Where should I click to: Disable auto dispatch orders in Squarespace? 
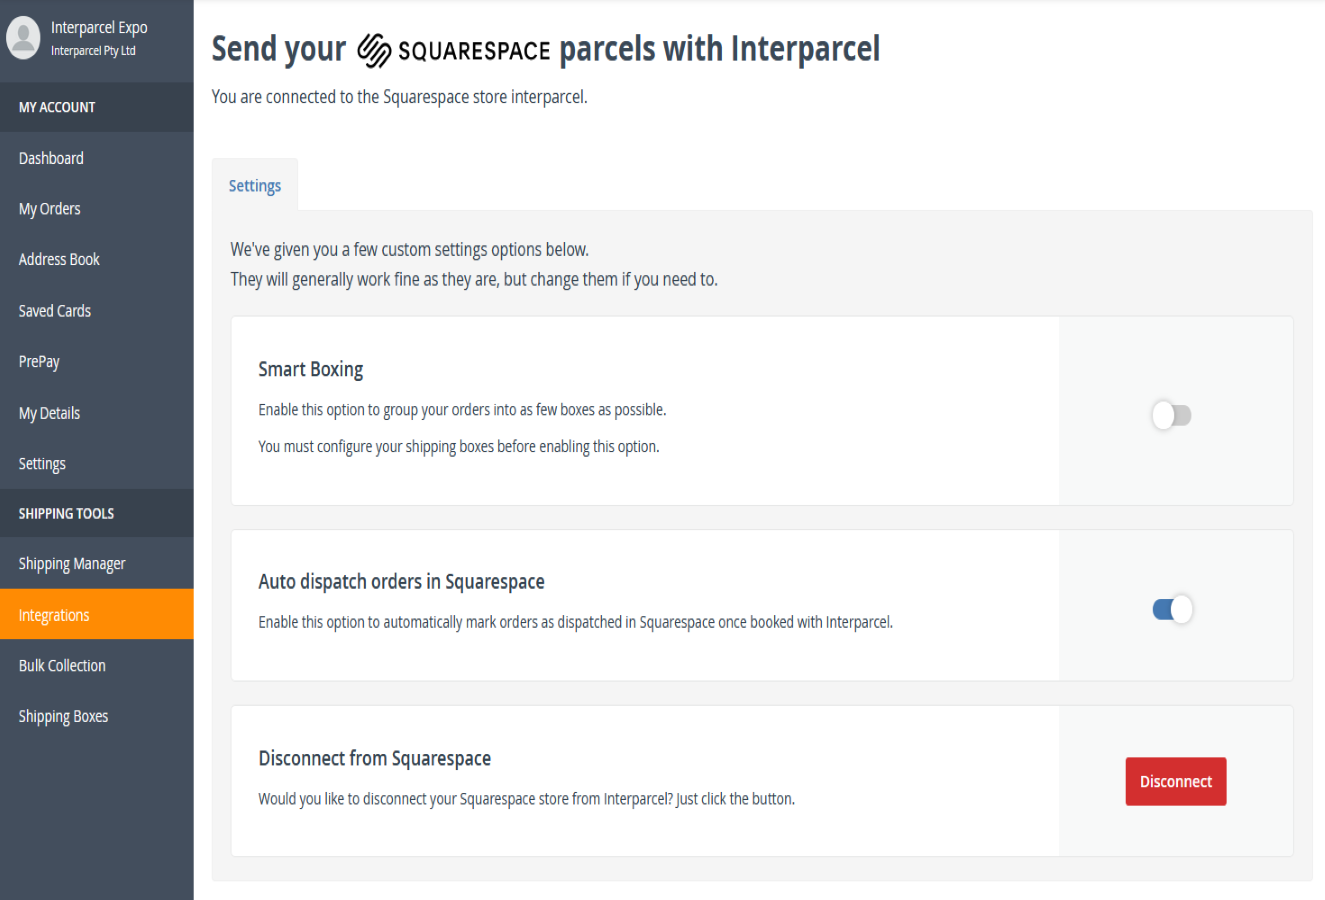point(1171,608)
